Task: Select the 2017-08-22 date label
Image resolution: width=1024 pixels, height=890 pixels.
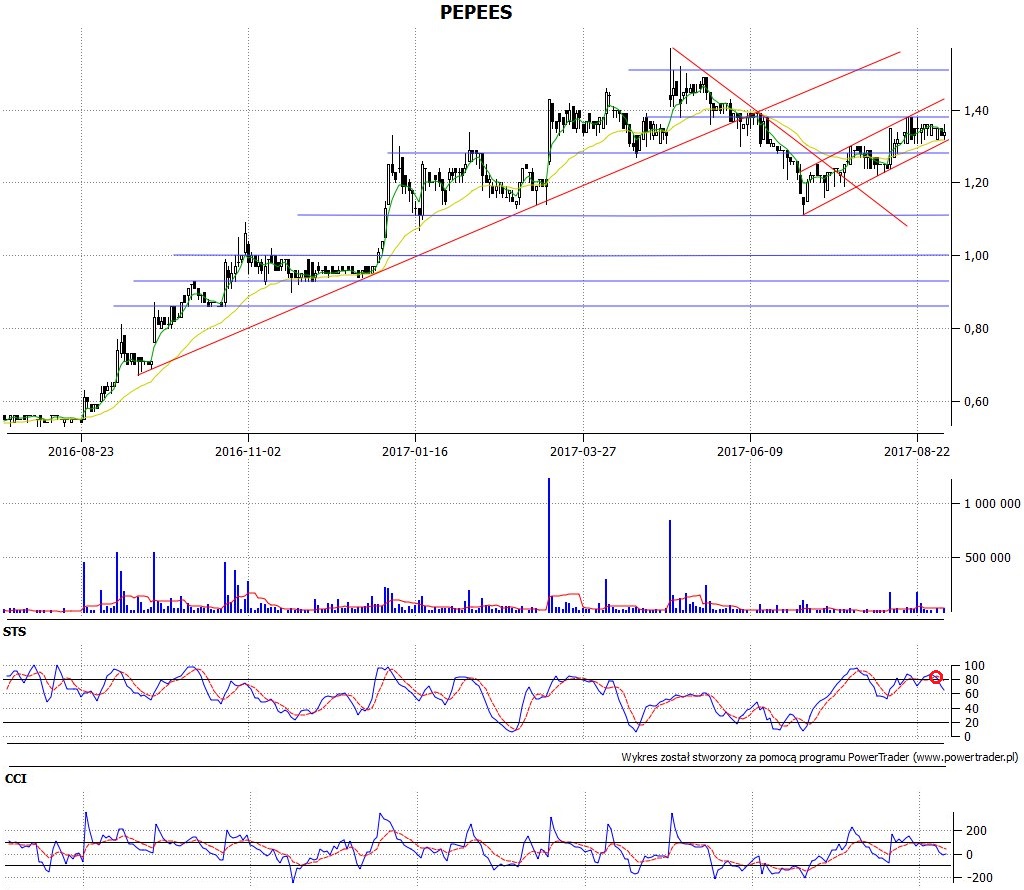Action: [917, 451]
